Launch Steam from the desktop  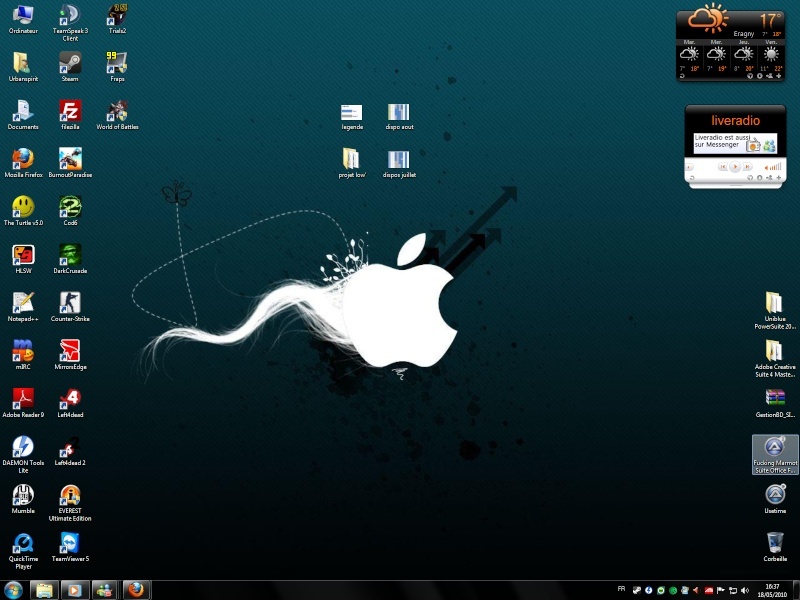click(70, 67)
